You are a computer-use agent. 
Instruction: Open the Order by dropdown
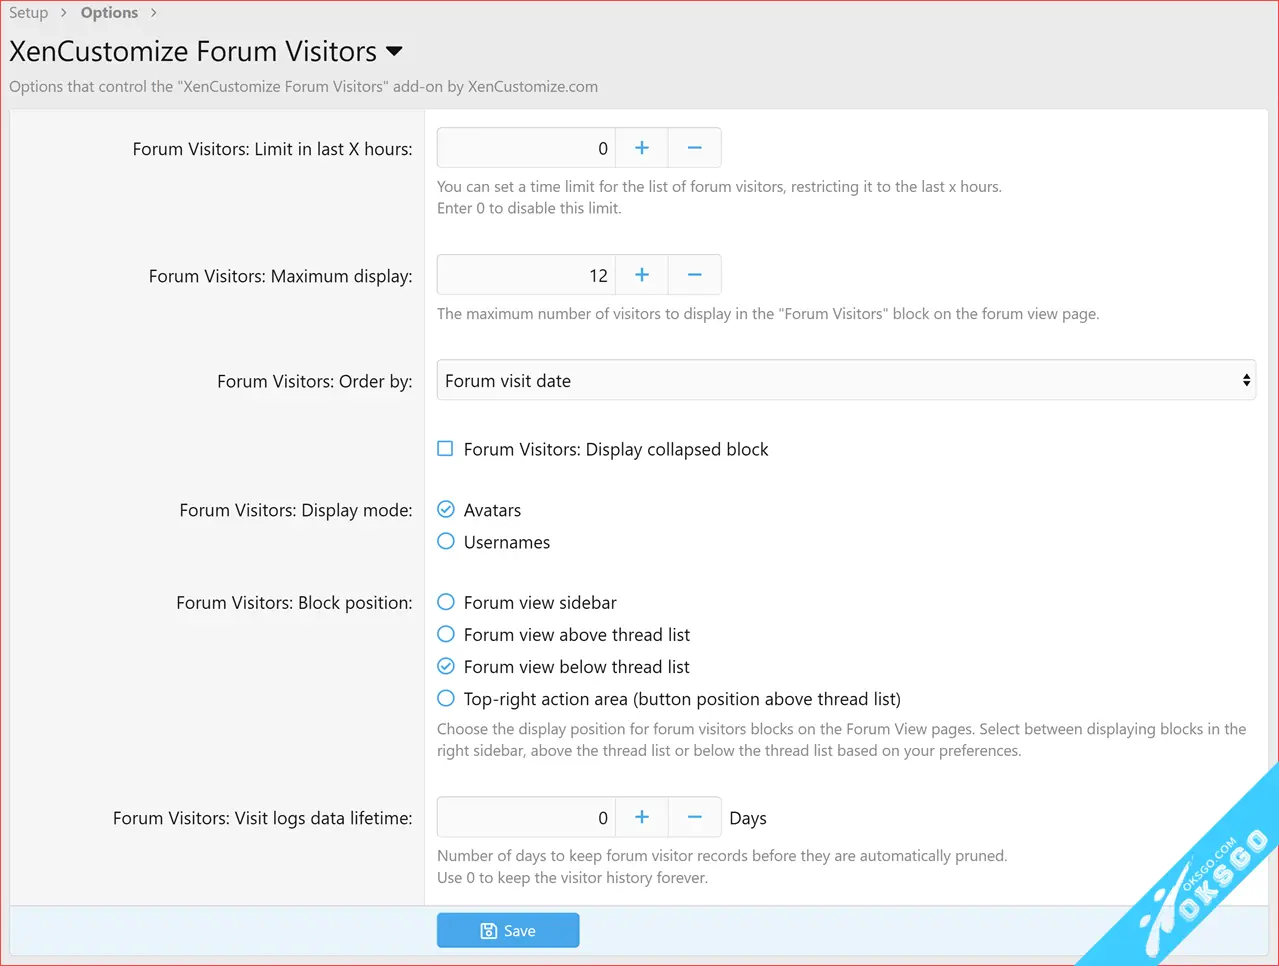point(845,381)
